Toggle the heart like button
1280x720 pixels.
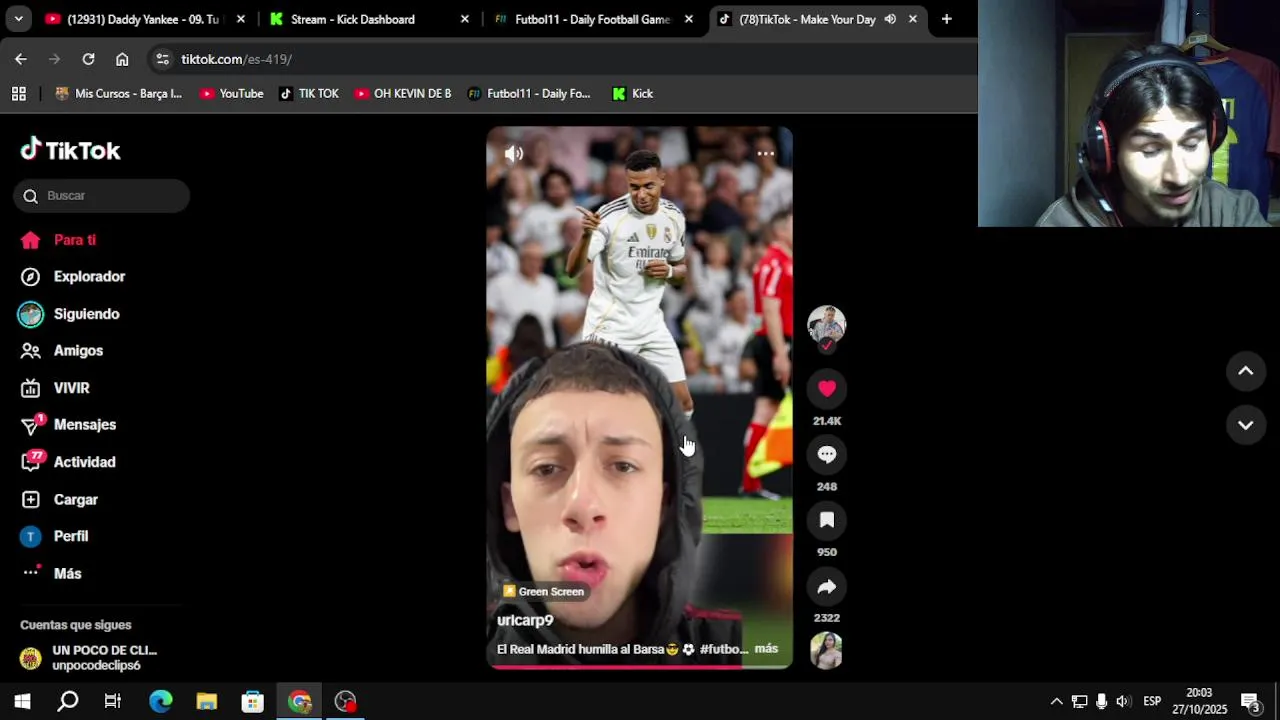click(827, 388)
